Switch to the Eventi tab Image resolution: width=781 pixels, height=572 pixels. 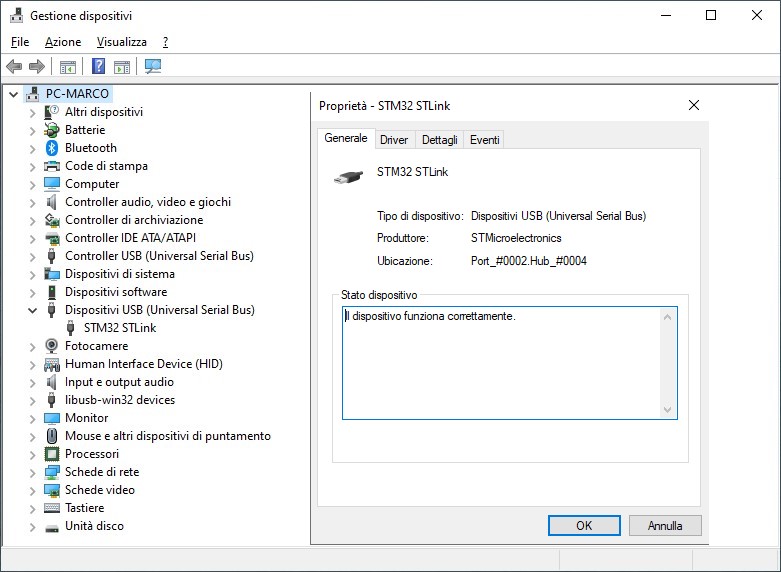pyautogui.click(x=484, y=140)
